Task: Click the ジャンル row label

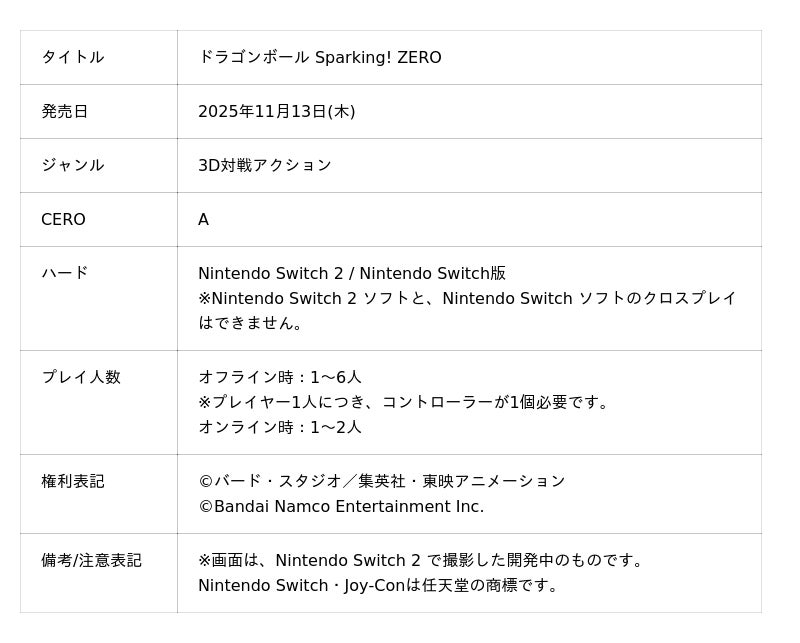Action: point(72,165)
